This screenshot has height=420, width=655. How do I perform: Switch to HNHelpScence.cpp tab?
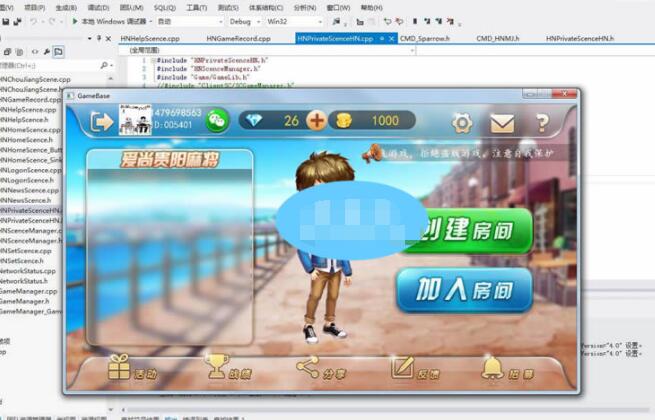150,38
